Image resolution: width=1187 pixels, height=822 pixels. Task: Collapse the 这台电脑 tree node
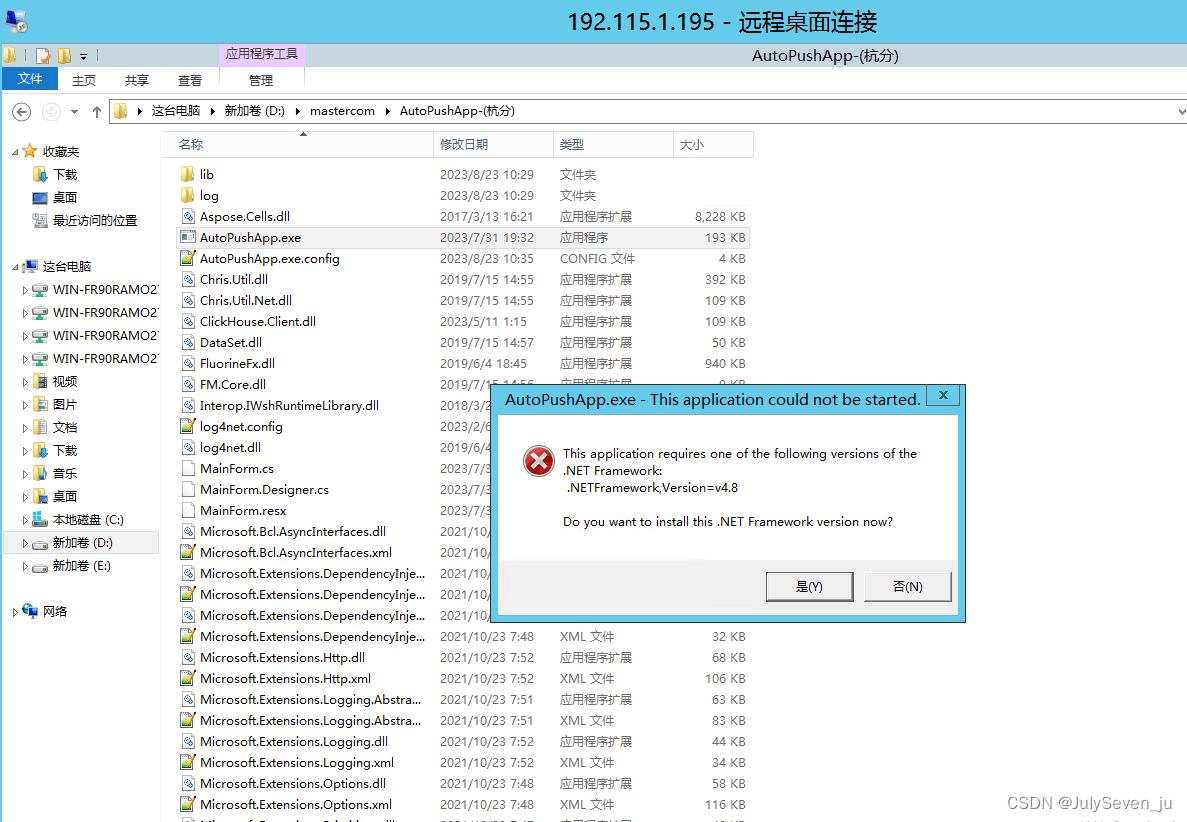(x=15, y=267)
